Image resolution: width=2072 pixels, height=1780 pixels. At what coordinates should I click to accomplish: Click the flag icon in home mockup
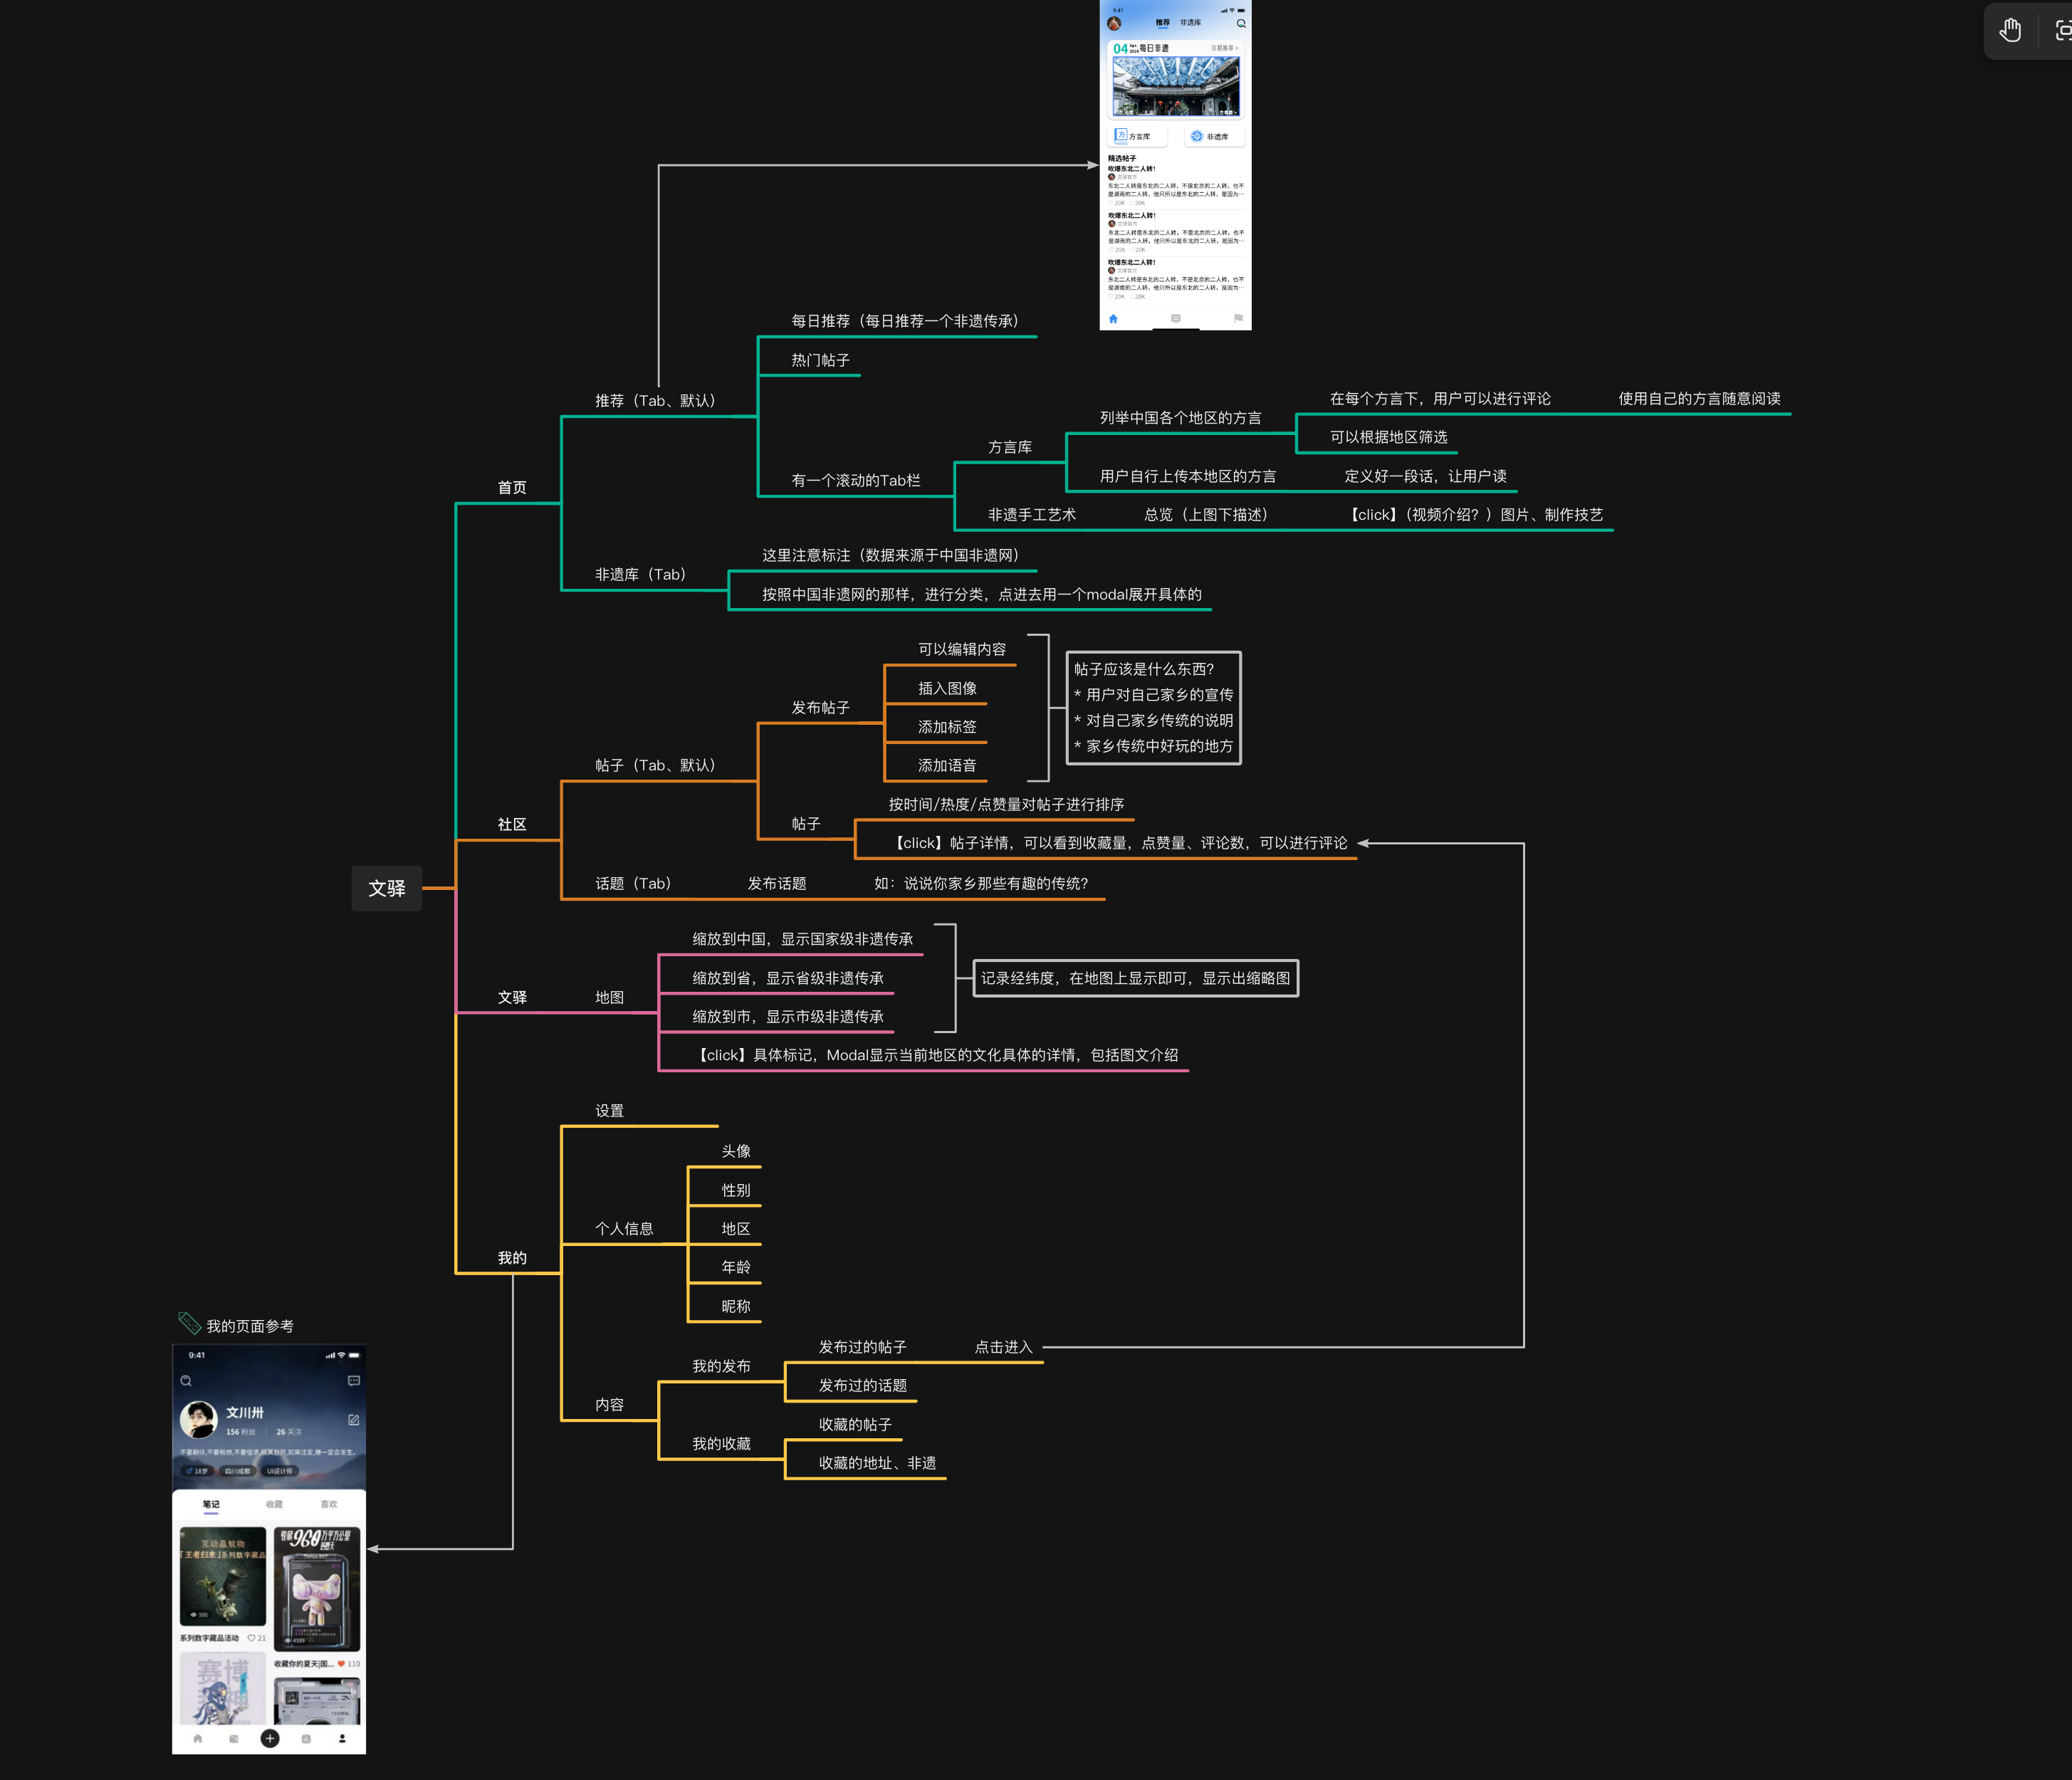(x=1238, y=319)
